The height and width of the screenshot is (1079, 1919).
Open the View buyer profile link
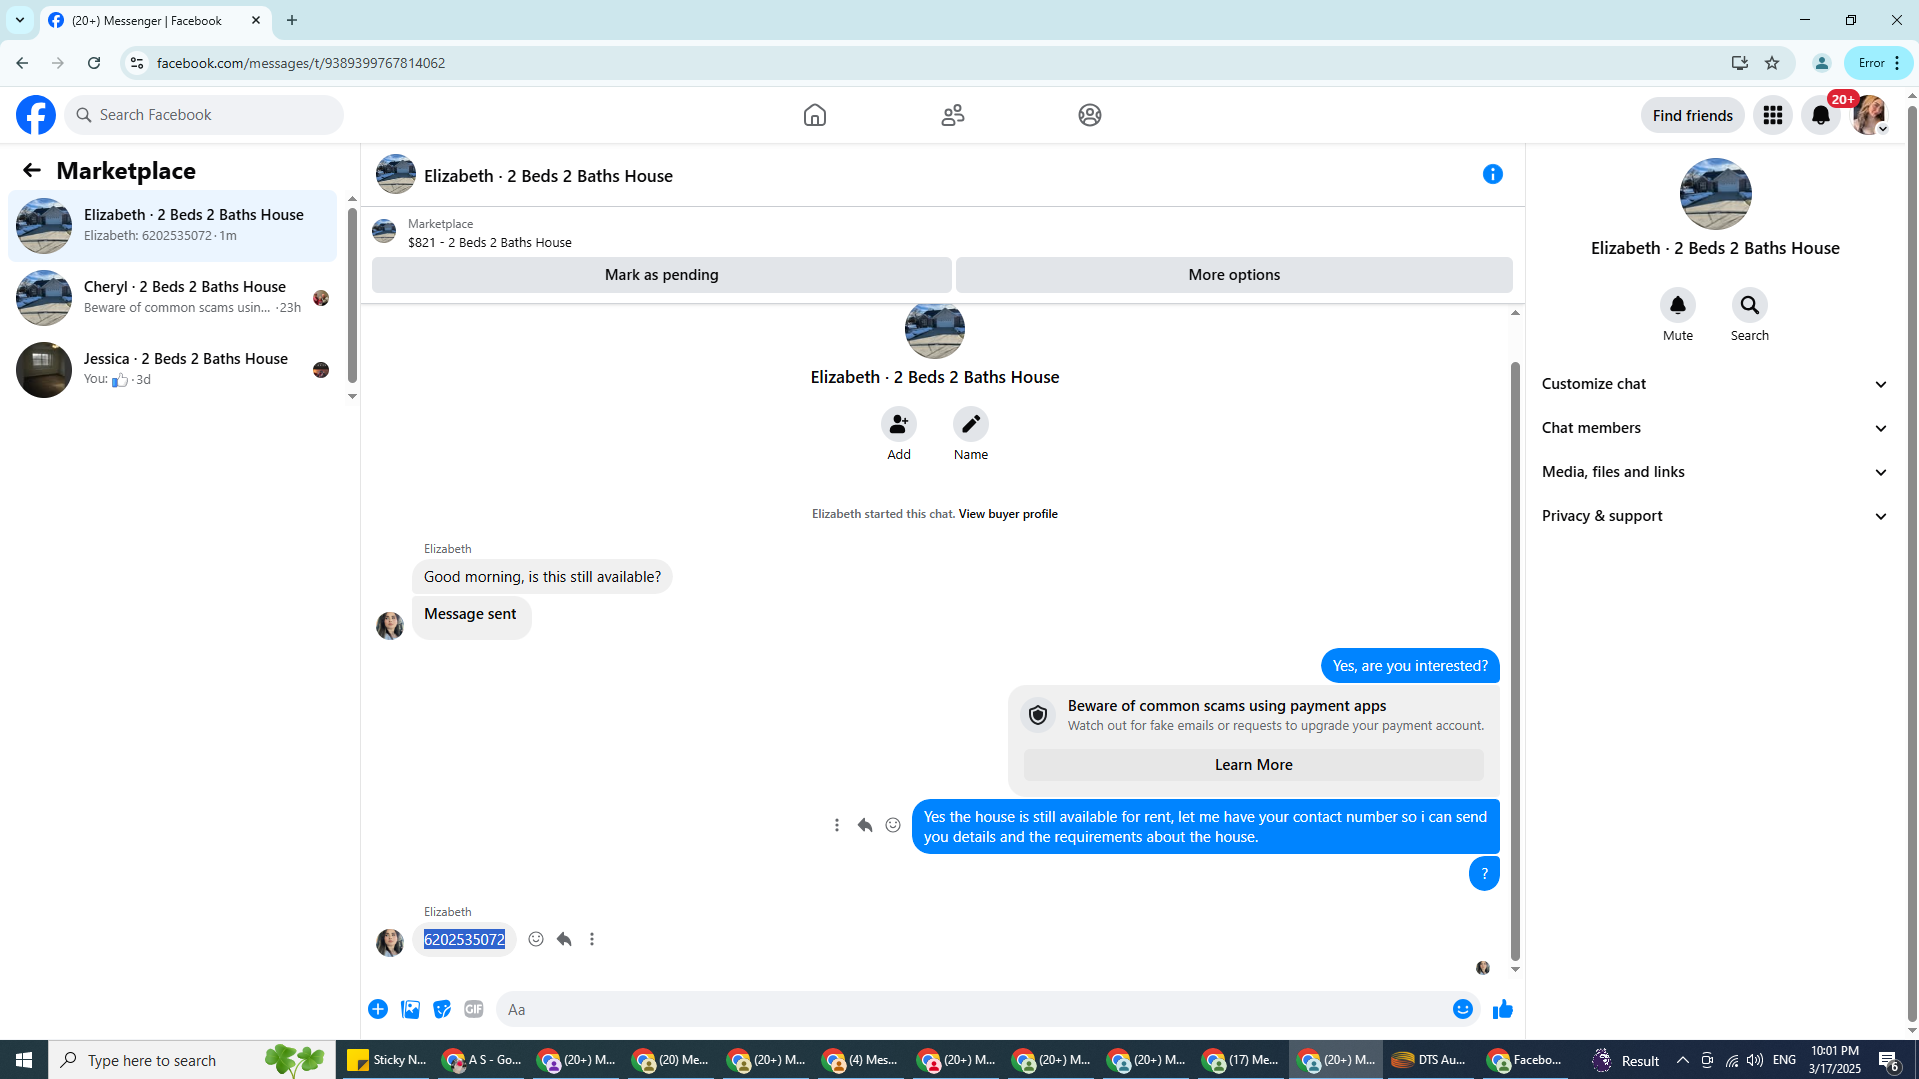tap(1008, 514)
